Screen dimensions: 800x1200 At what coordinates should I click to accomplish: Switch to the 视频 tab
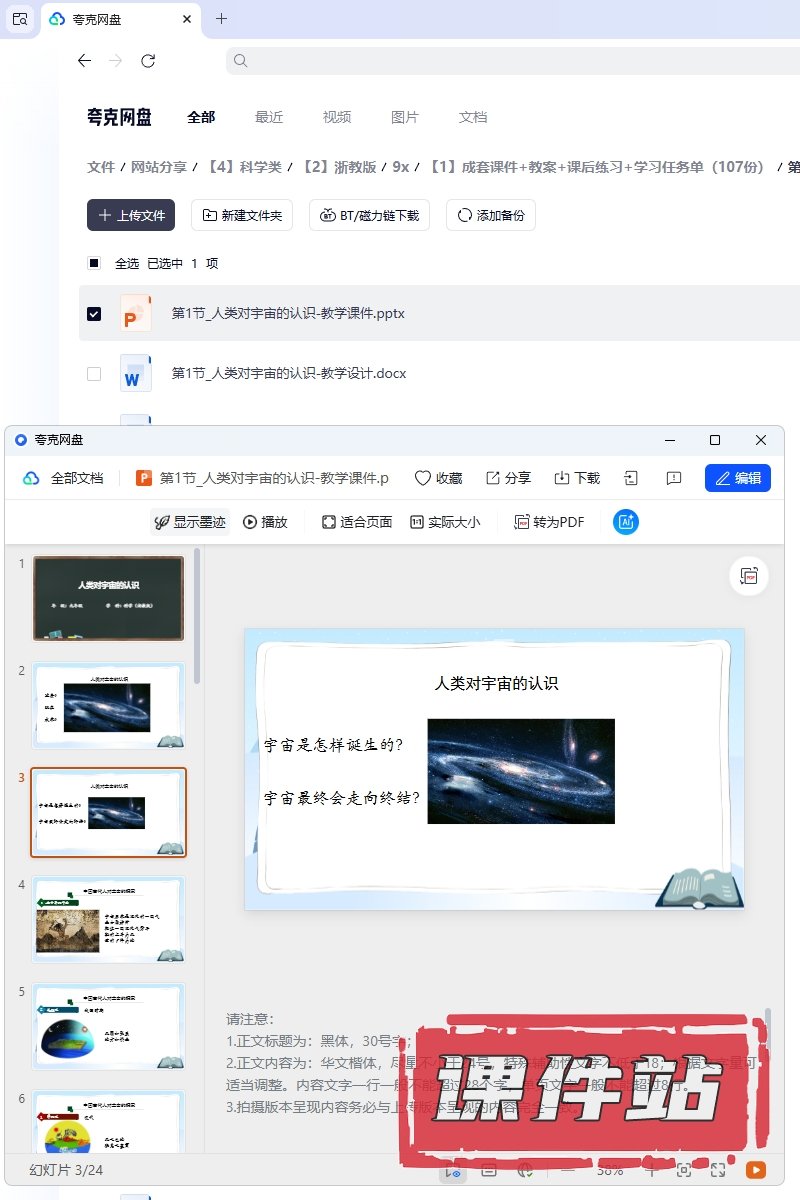337,117
